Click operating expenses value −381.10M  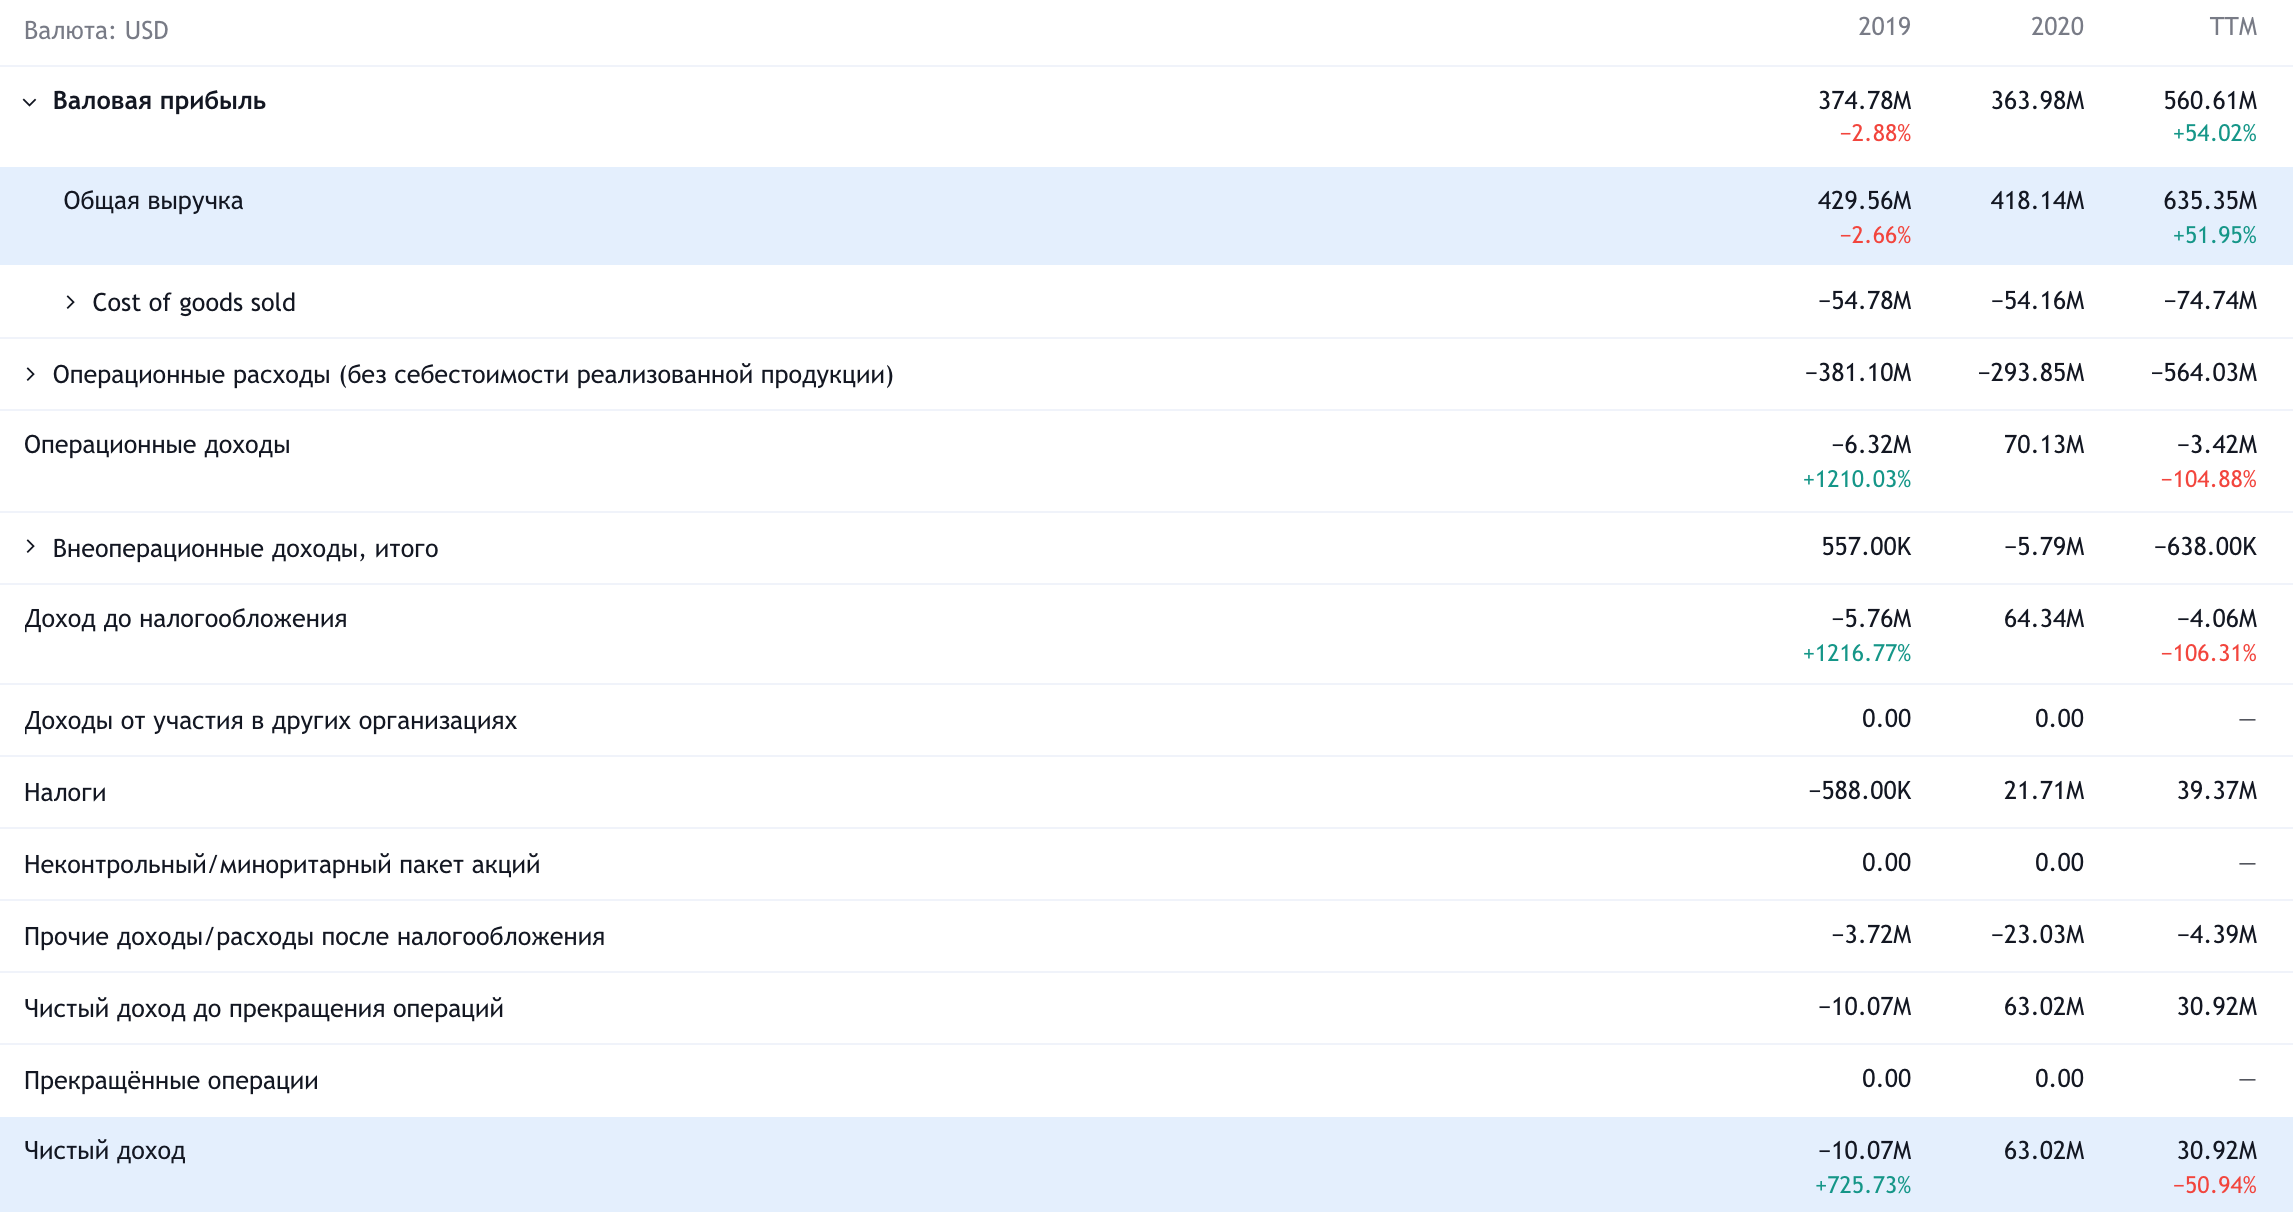(x=1858, y=373)
